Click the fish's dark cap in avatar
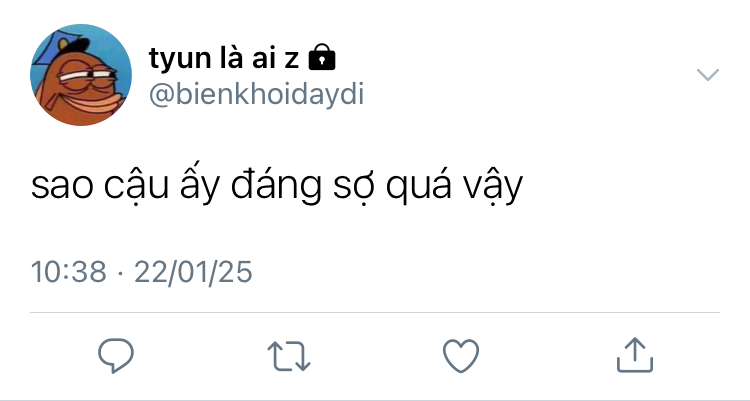 coord(75,46)
